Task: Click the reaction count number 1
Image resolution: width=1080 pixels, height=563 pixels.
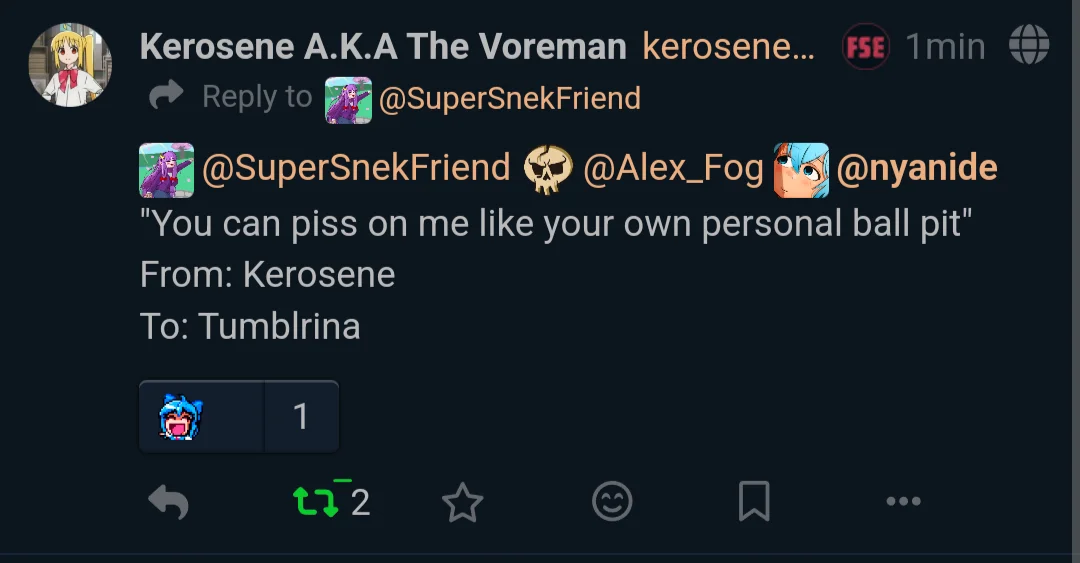Action: [301, 416]
